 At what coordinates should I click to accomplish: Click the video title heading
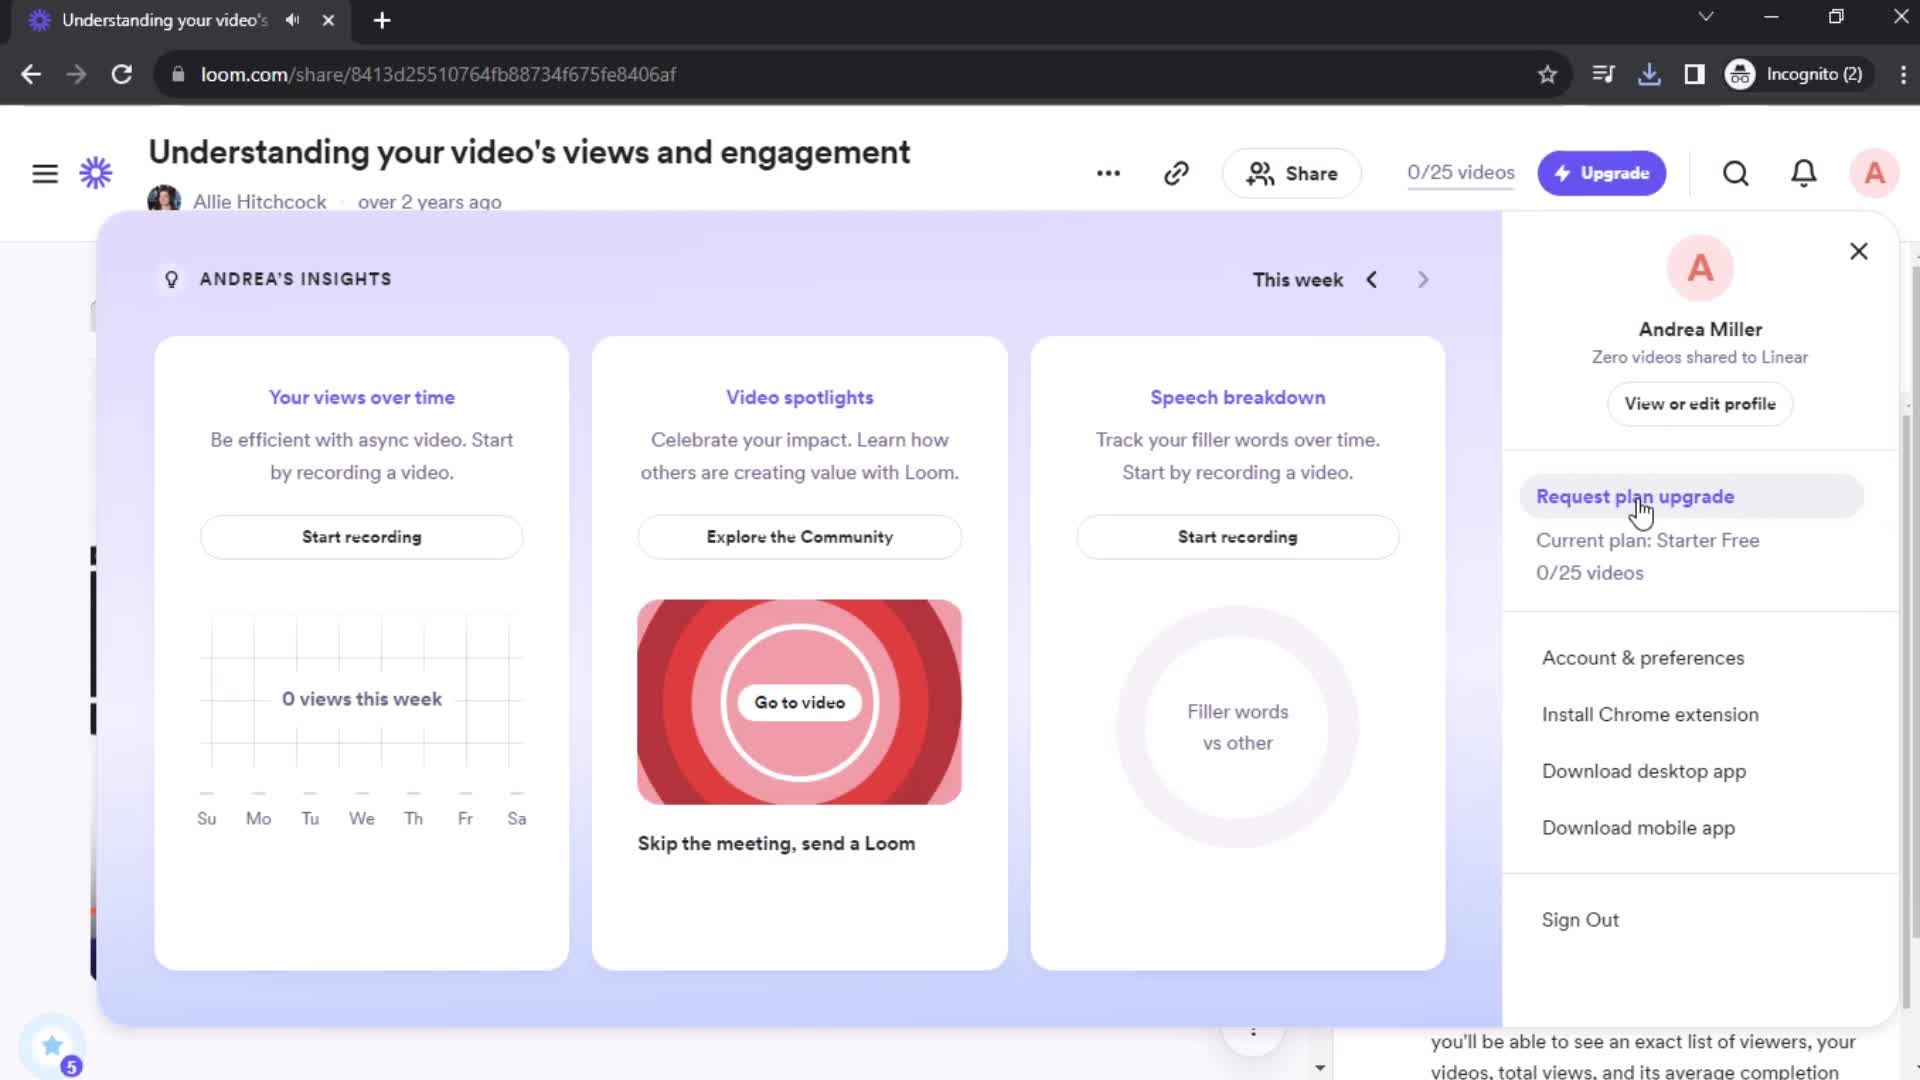529,153
